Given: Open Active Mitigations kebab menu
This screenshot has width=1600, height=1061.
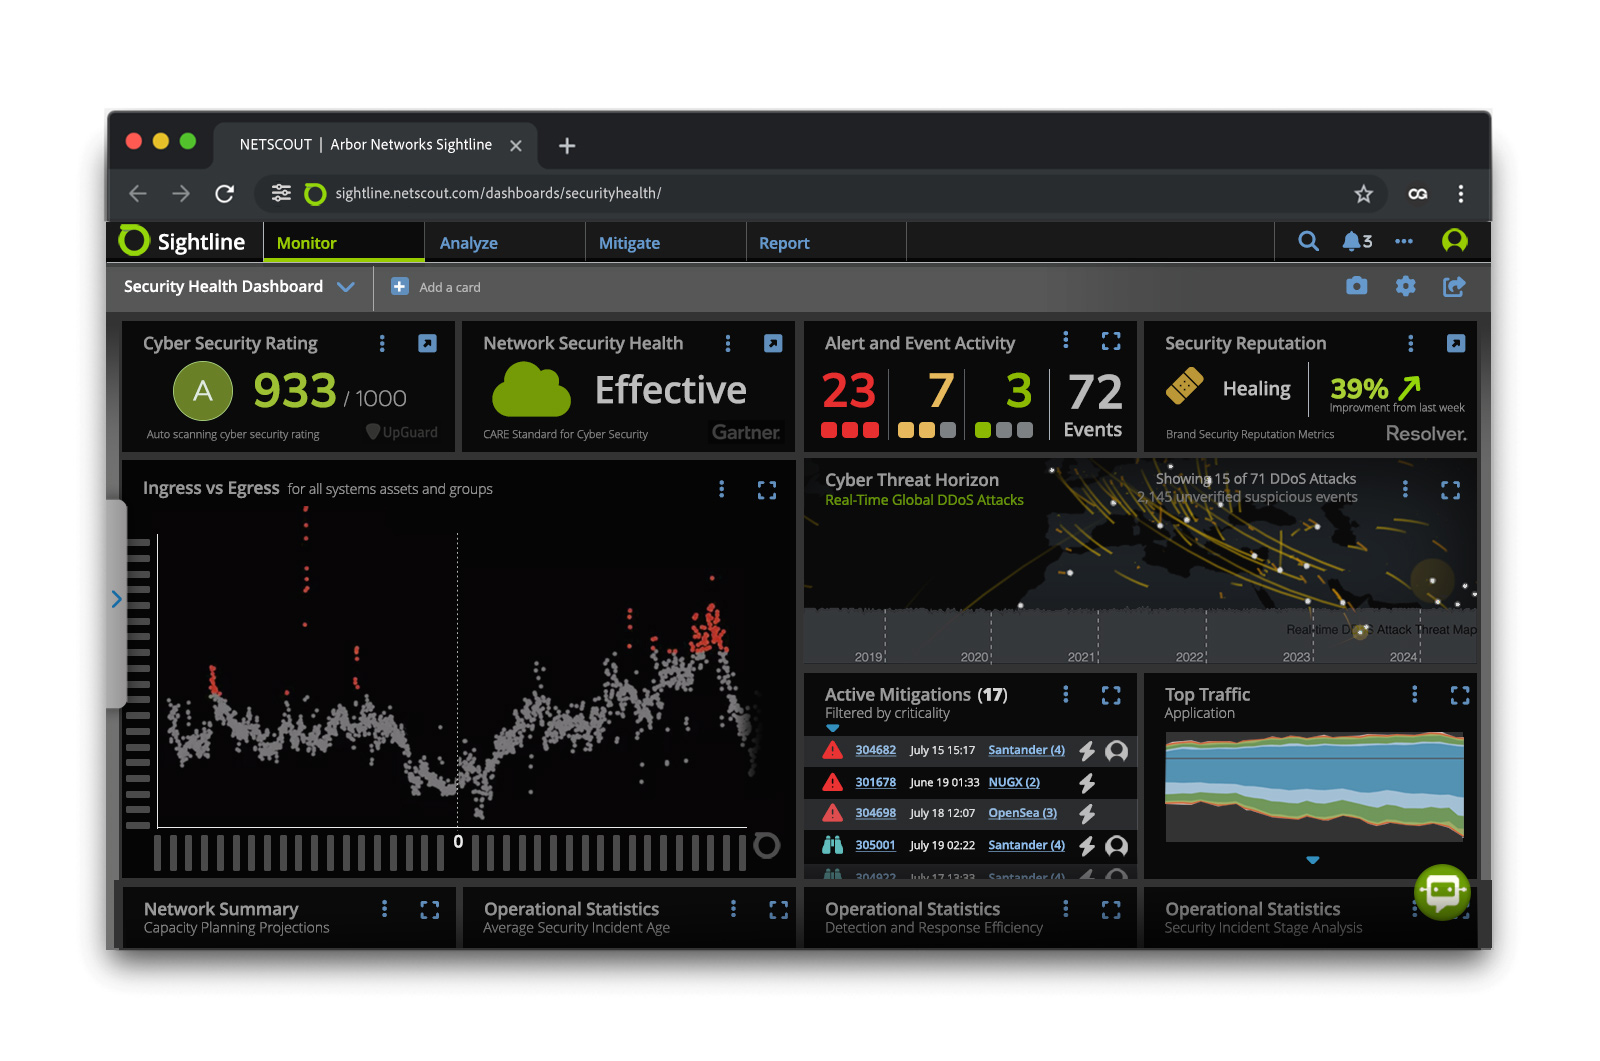Looking at the screenshot, I should pos(1066,694).
